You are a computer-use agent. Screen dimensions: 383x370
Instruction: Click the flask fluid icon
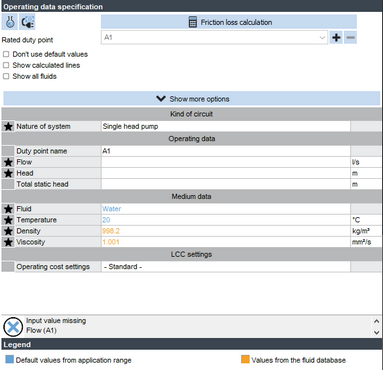pyautogui.click(x=10, y=22)
